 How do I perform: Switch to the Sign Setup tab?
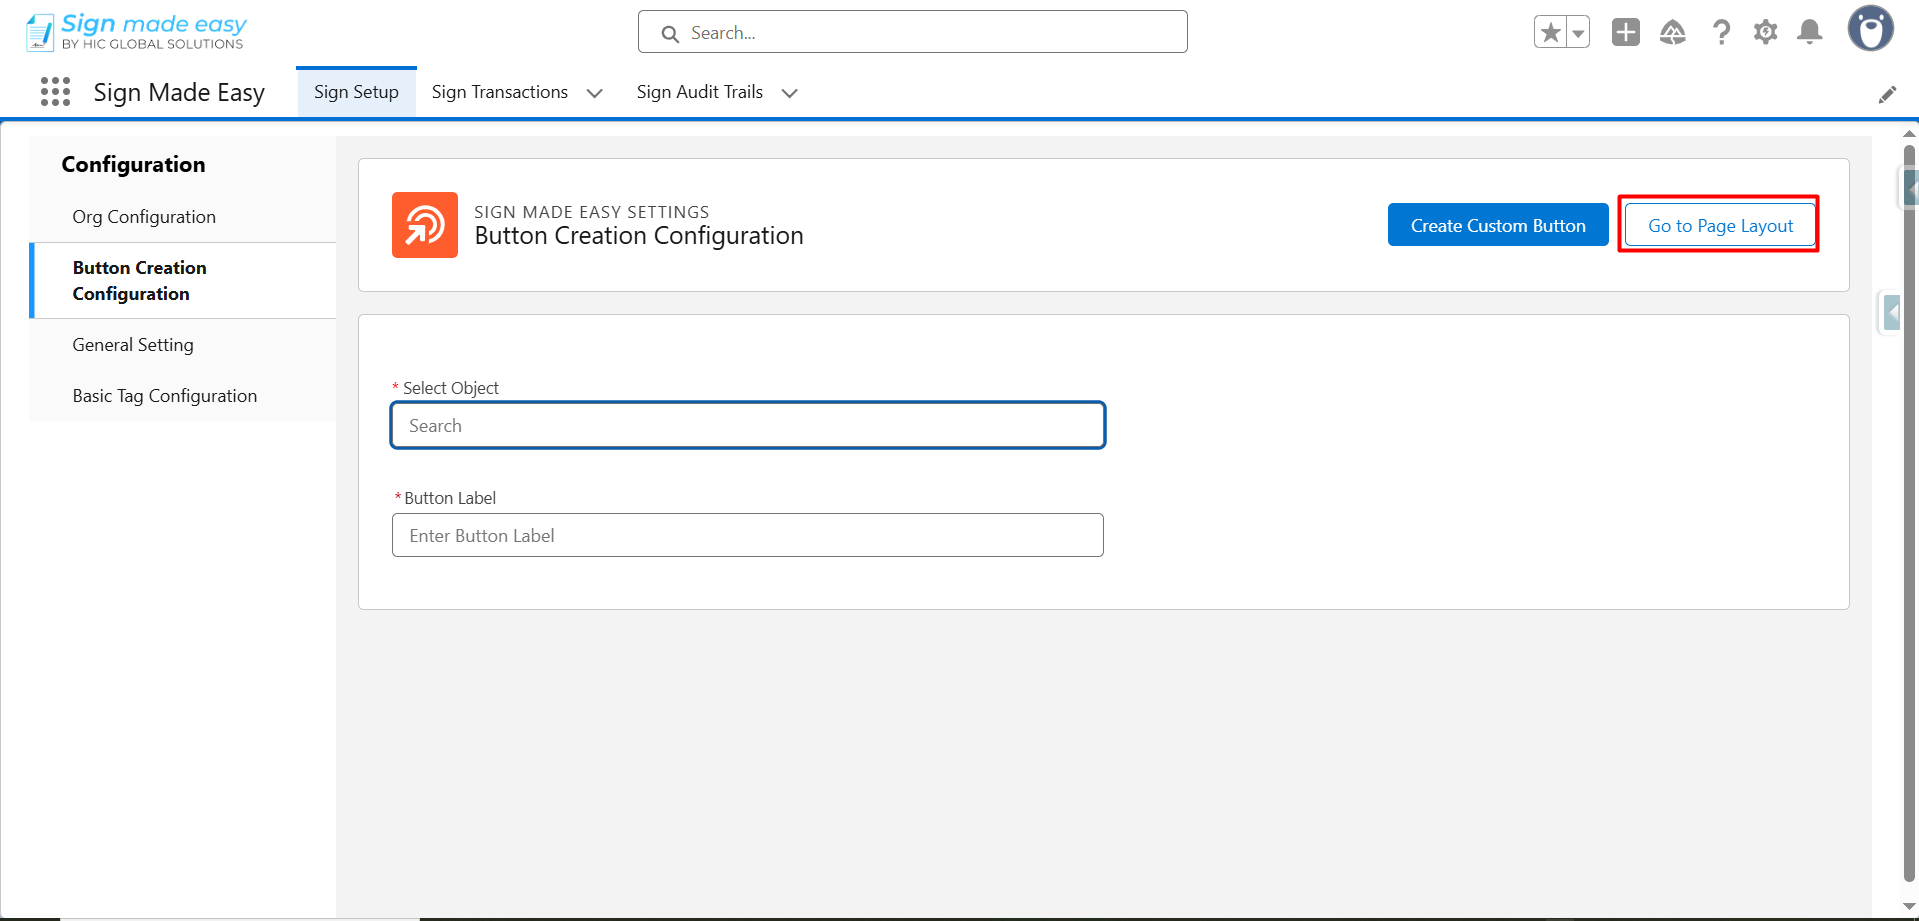point(356,92)
